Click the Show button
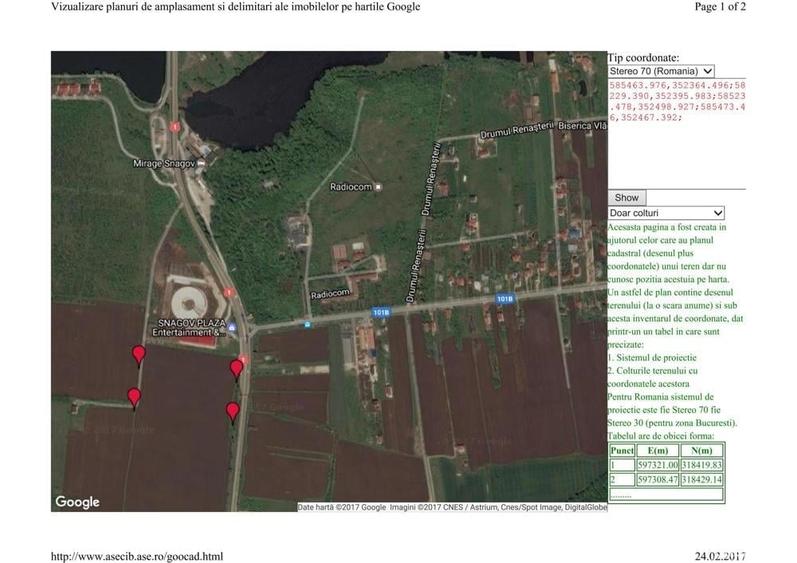The height and width of the screenshot is (563, 797). (x=627, y=198)
